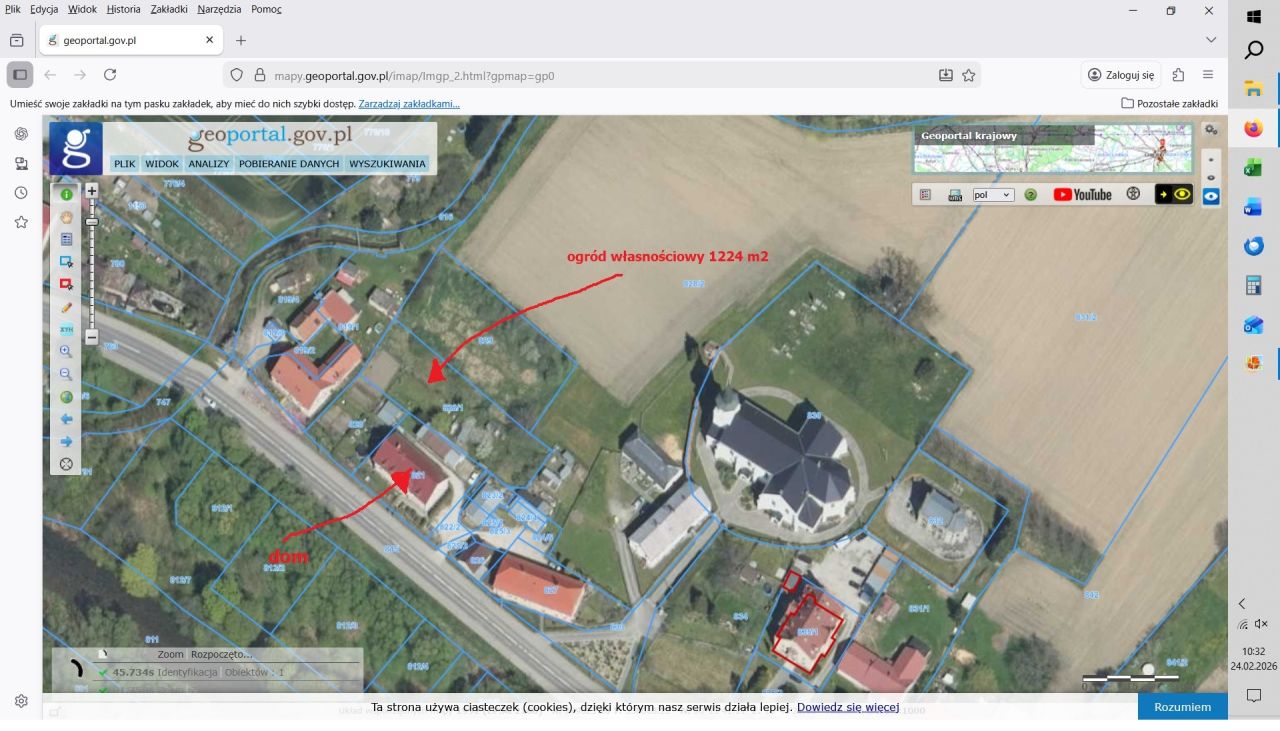Accept cookies with Rozumiem button
Viewport: 1280px width, 731px height.
1183,707
